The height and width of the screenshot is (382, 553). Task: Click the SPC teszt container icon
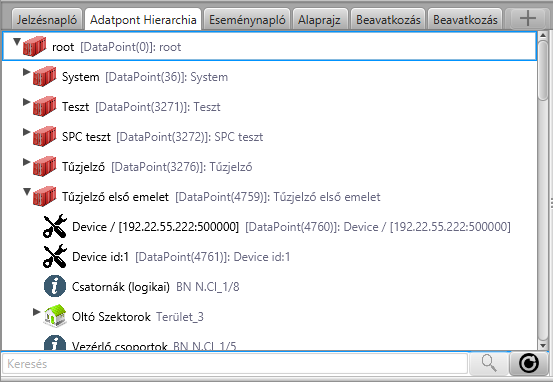click(x=44, y=136)
